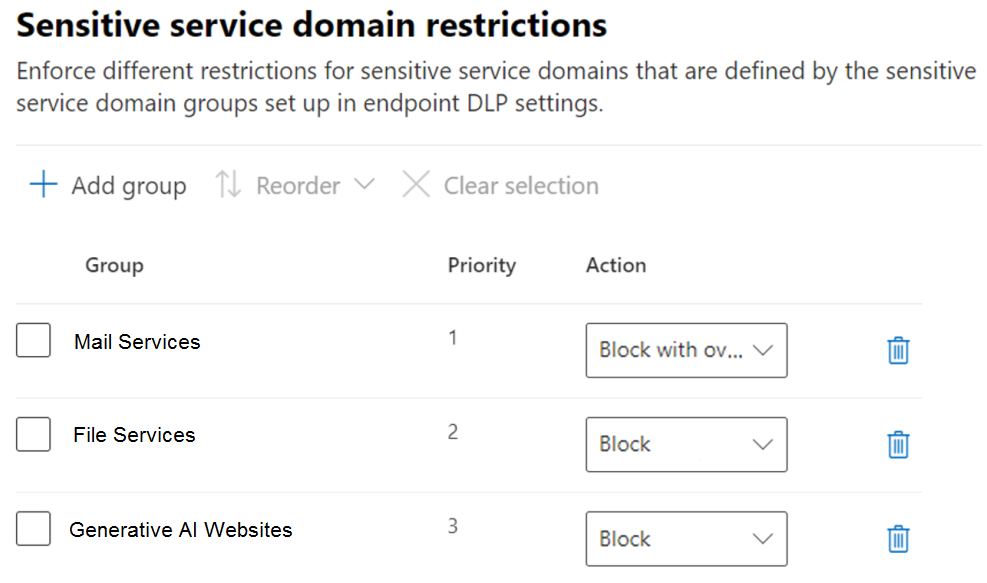Click the plus icon beside Add group
This screenshot has height=583, width=987.
[43, 184]
